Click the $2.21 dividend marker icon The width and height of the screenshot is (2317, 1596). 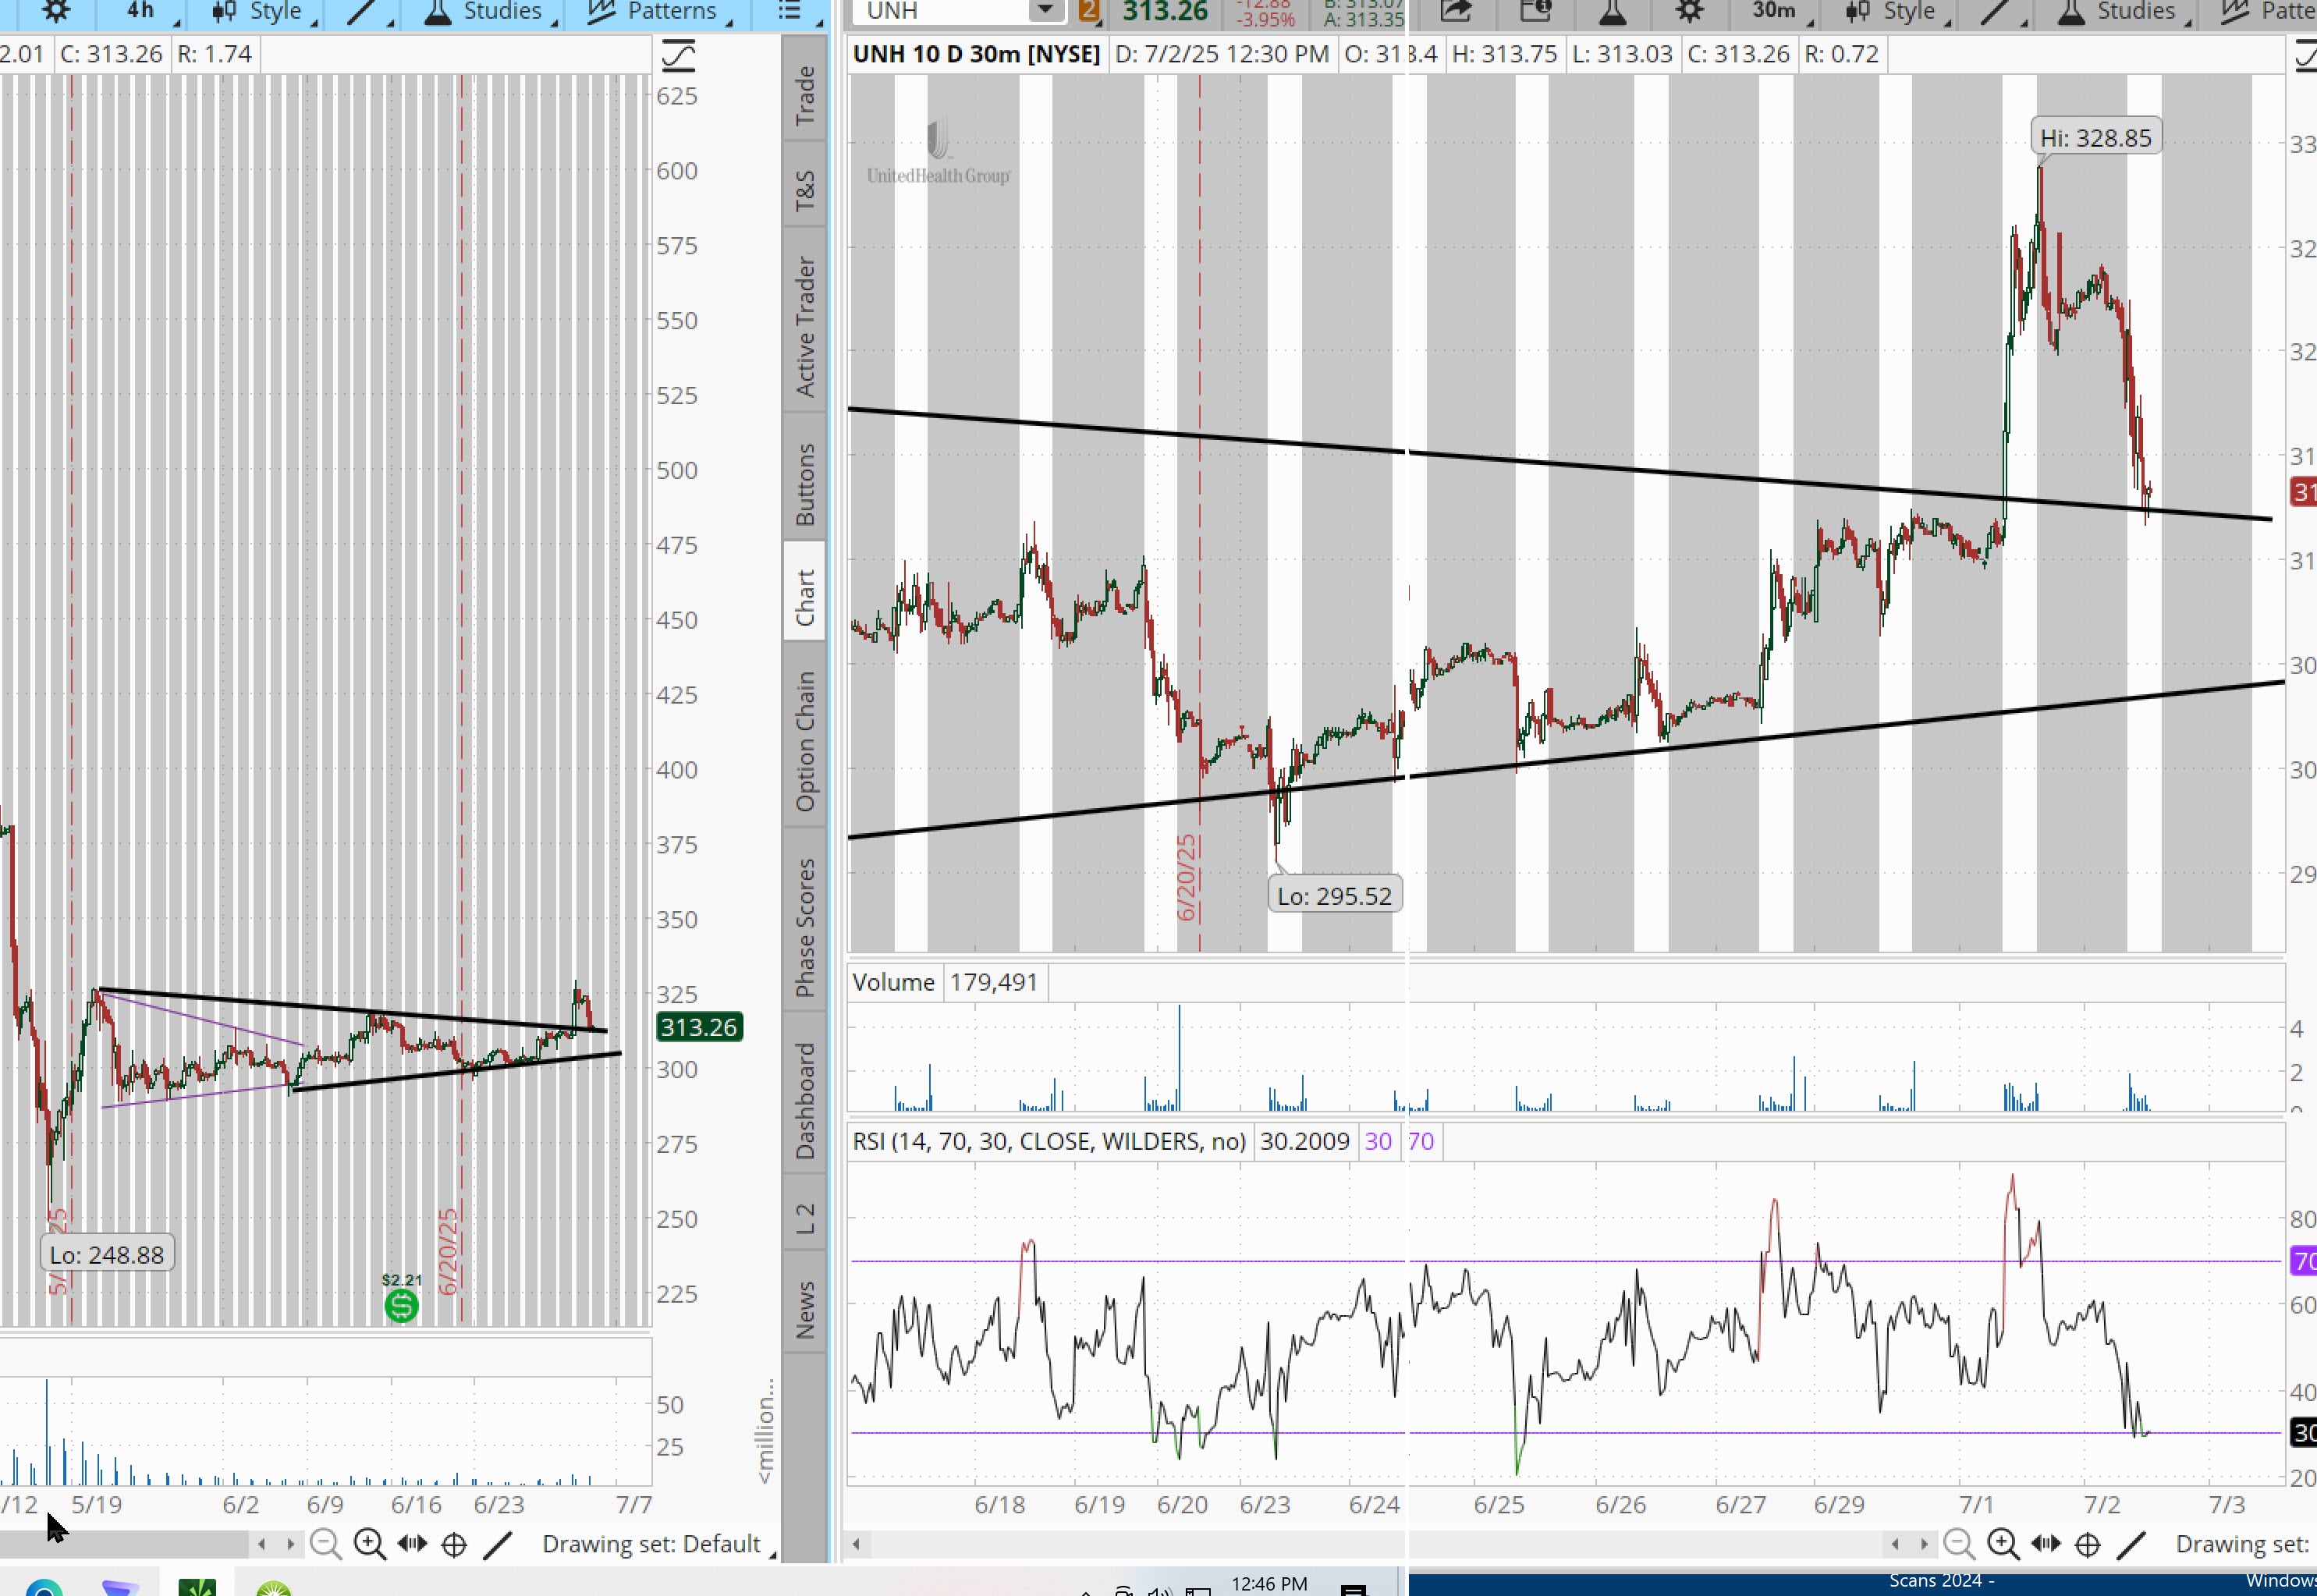coord(401,1305)
